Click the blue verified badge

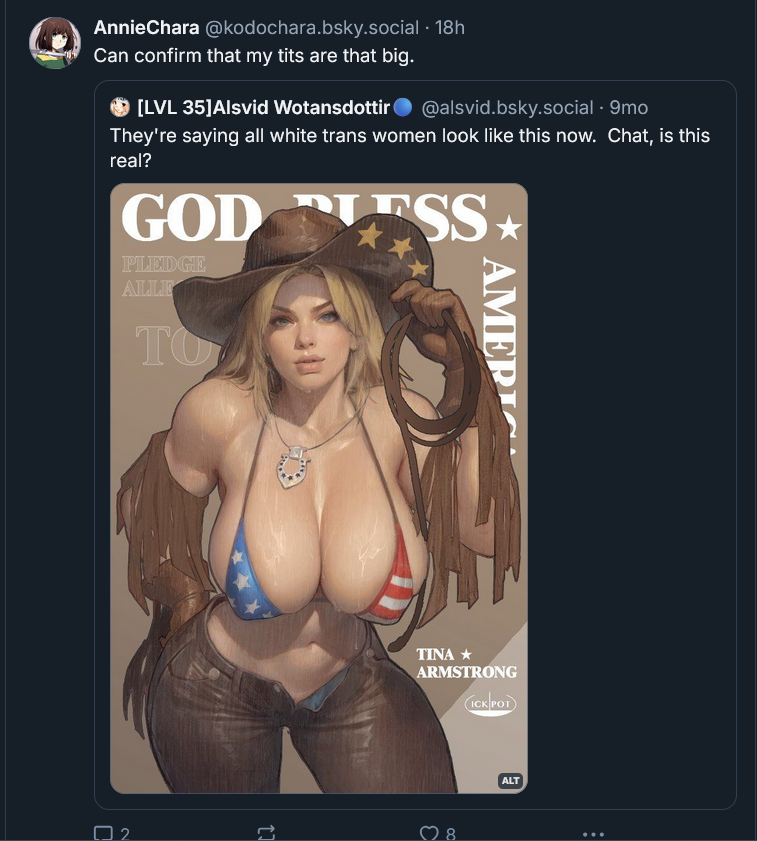[402, 107]
